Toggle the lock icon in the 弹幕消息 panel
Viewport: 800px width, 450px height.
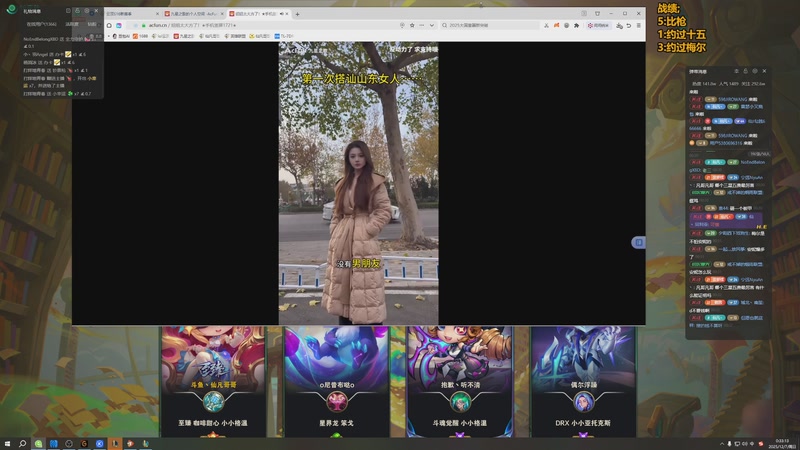click(x=745, y=71)
